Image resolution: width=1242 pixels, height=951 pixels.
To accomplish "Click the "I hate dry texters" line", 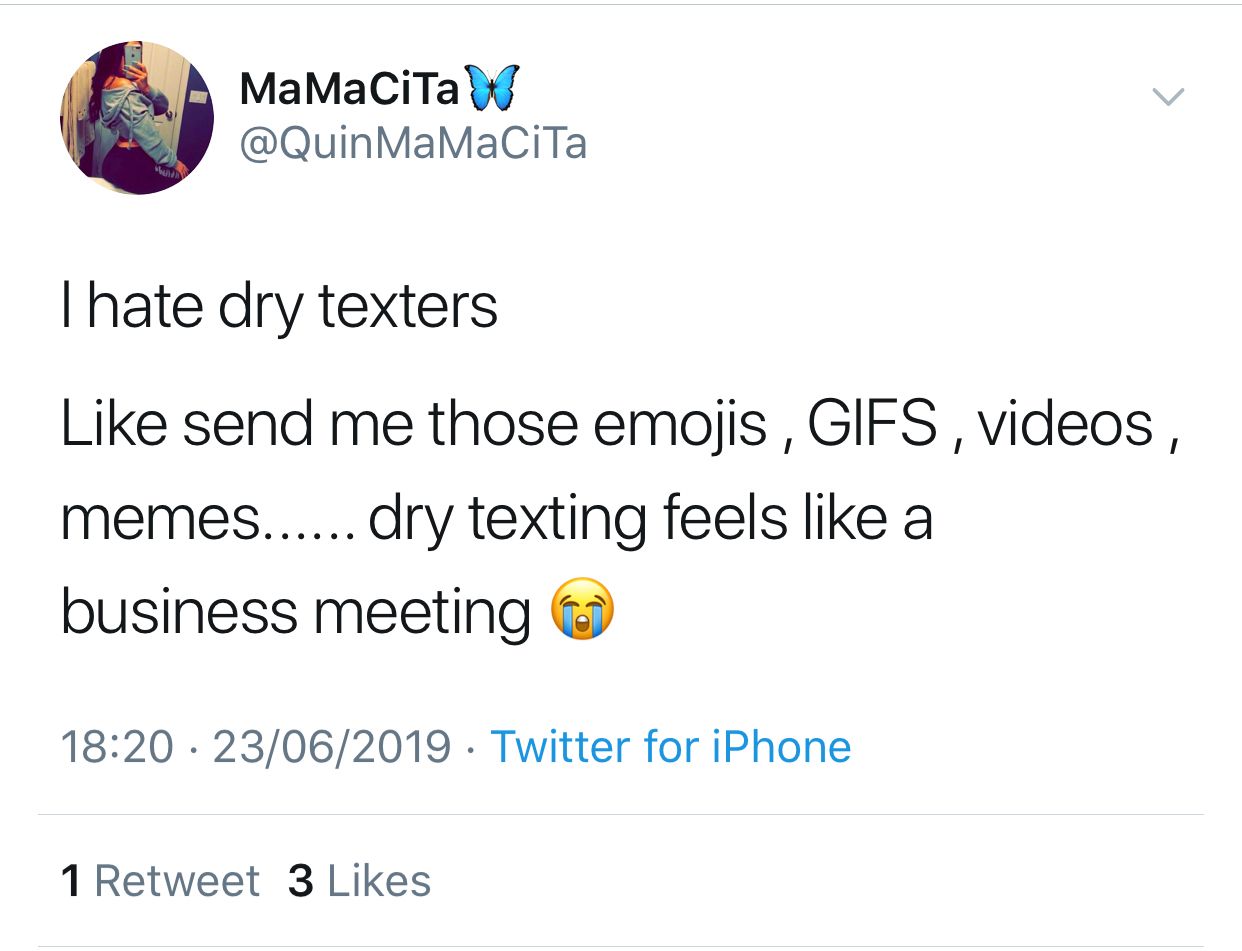I will point(279,306).
